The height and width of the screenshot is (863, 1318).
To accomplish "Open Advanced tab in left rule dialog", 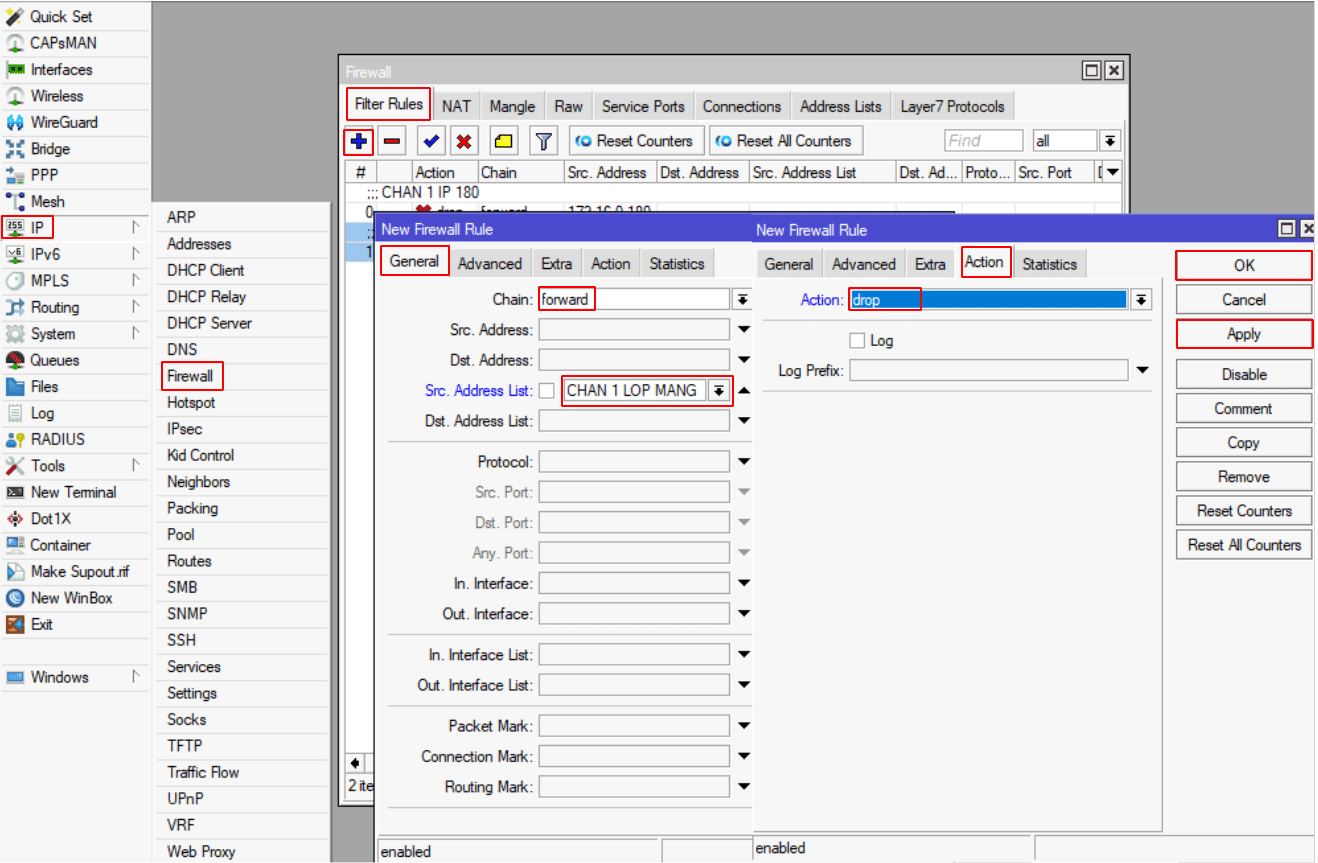I will tap(490, 264).
